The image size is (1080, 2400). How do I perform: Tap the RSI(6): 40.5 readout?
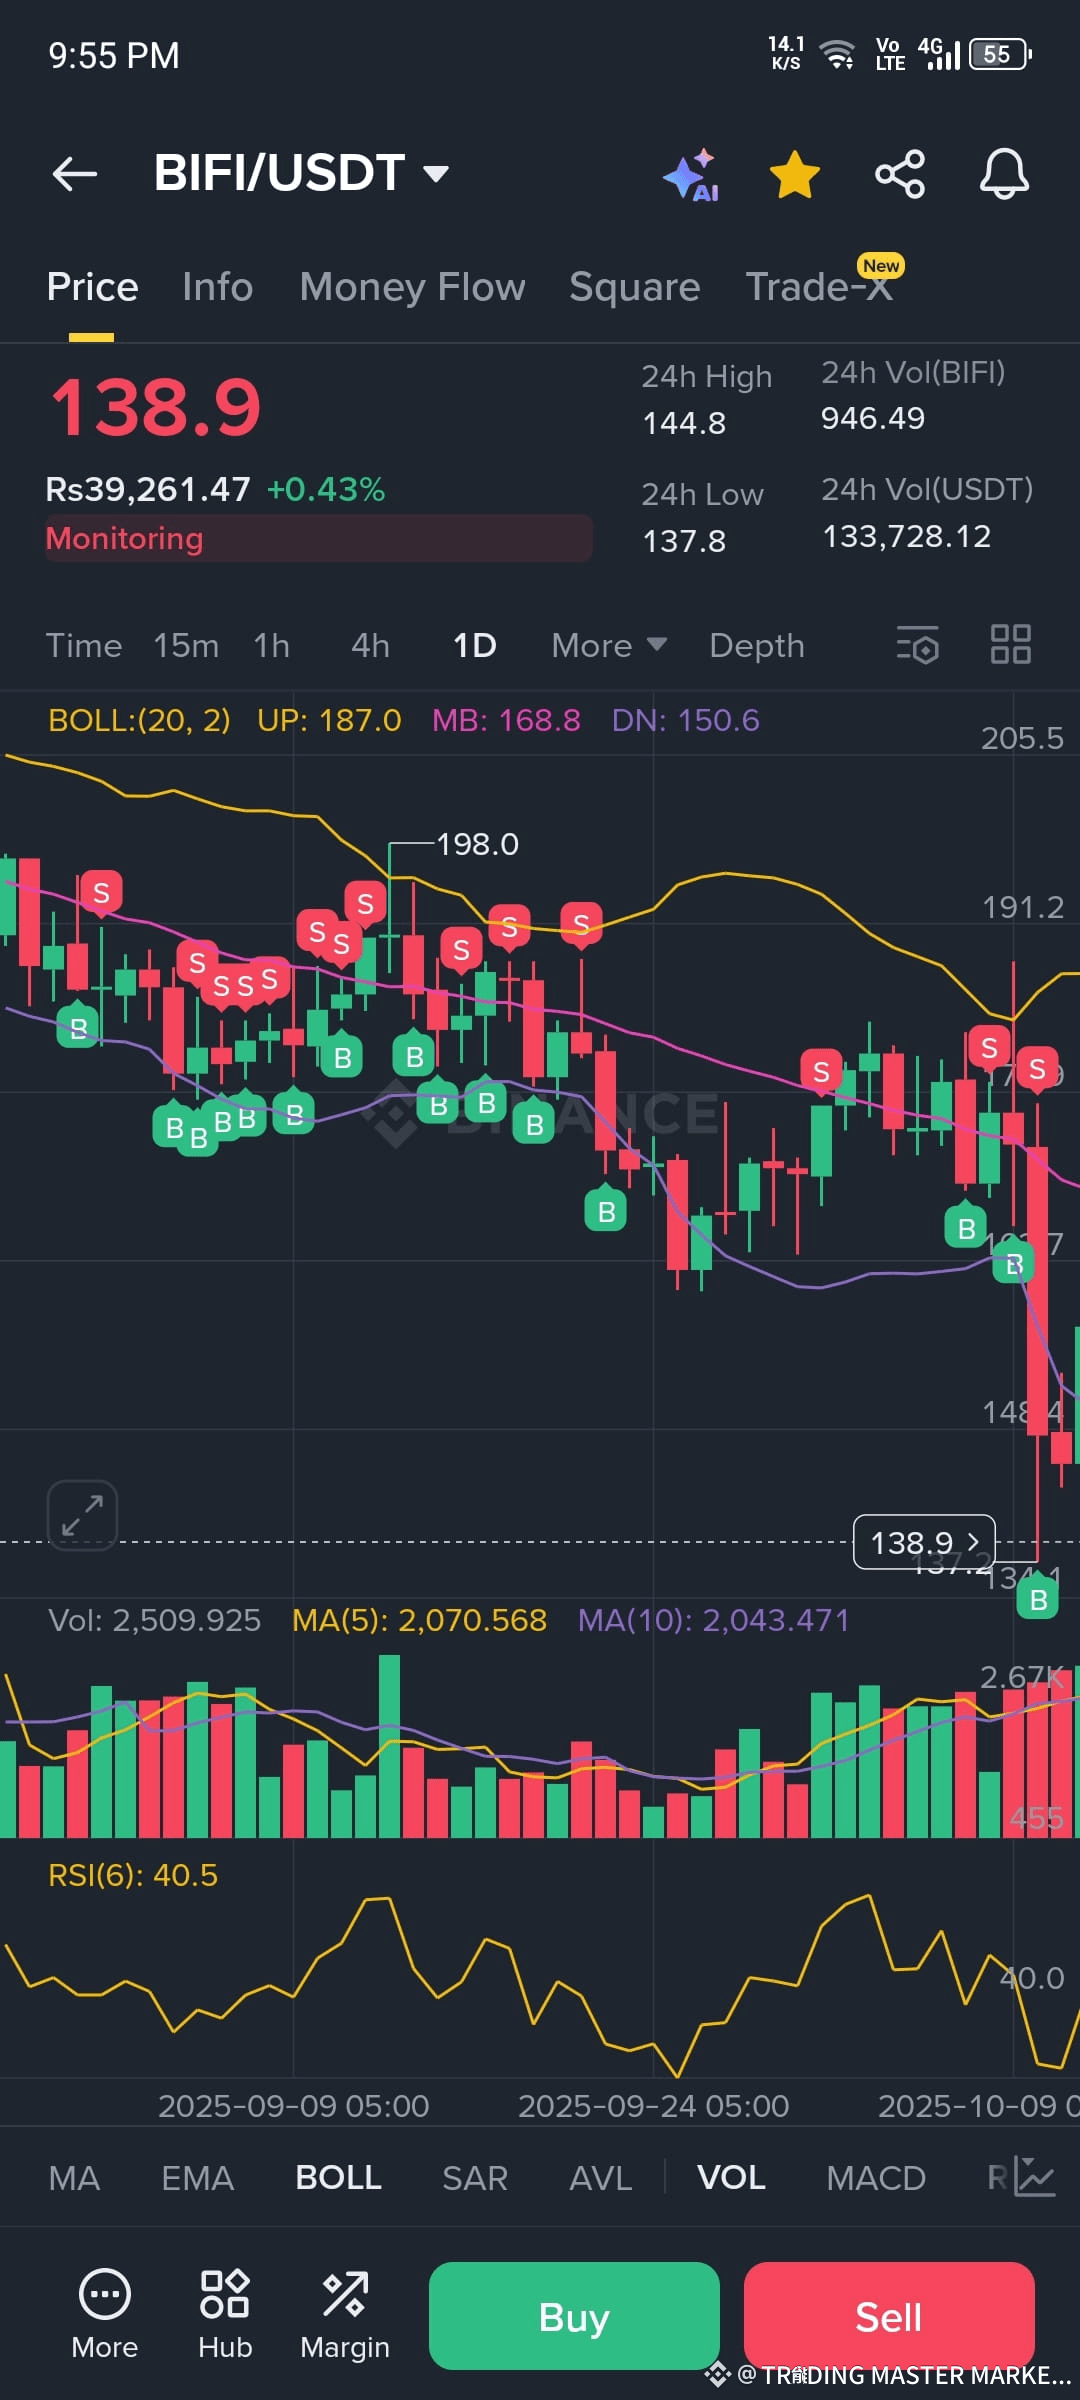click(x=133, y=1875)
